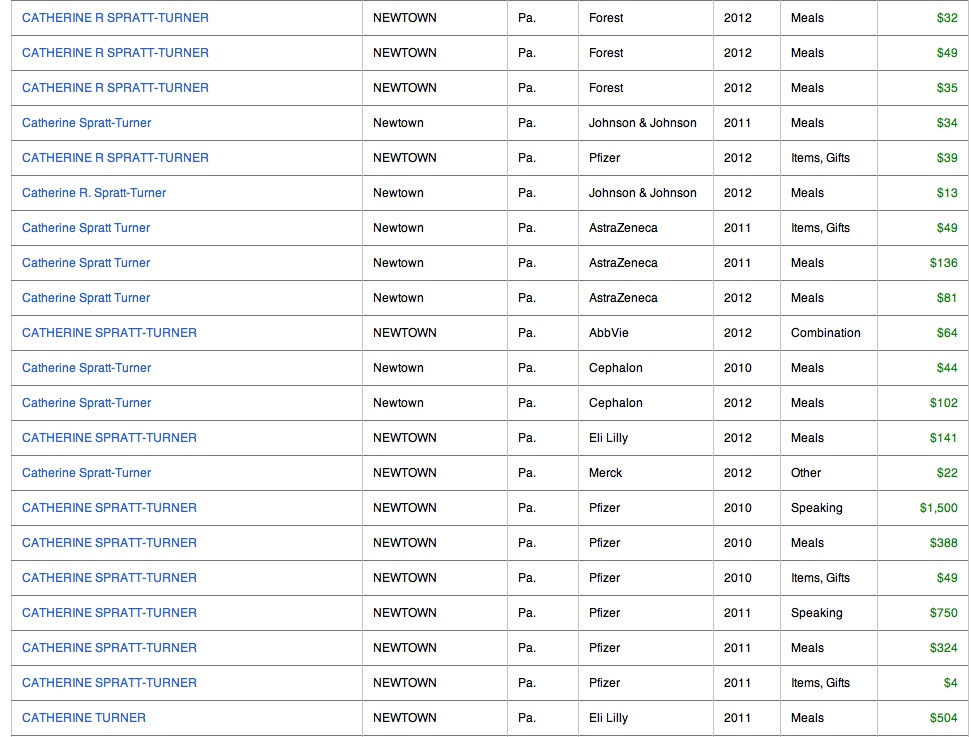Select the $141 amount cell
973x737 pixels.
pyautogui.click(x=922, y=437)
